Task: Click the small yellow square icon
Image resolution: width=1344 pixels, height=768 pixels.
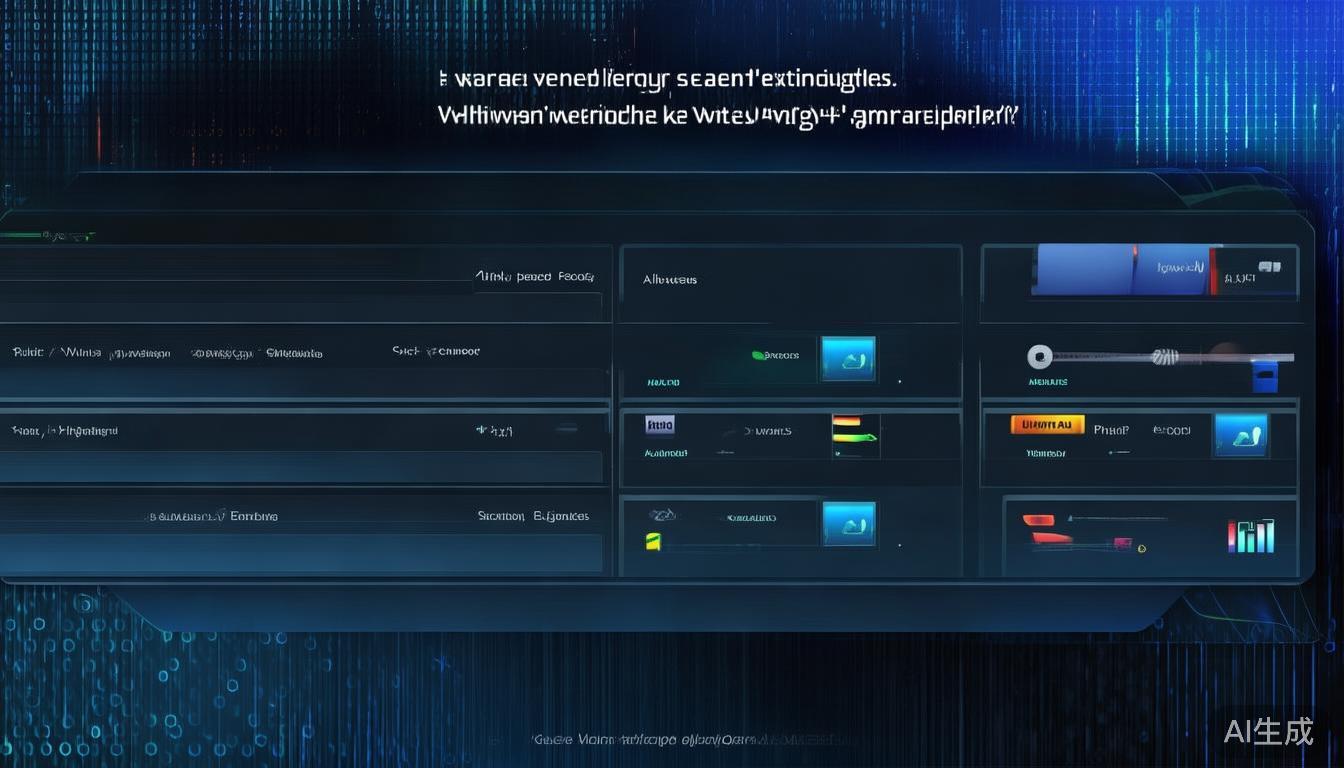Action: point(653,542)
